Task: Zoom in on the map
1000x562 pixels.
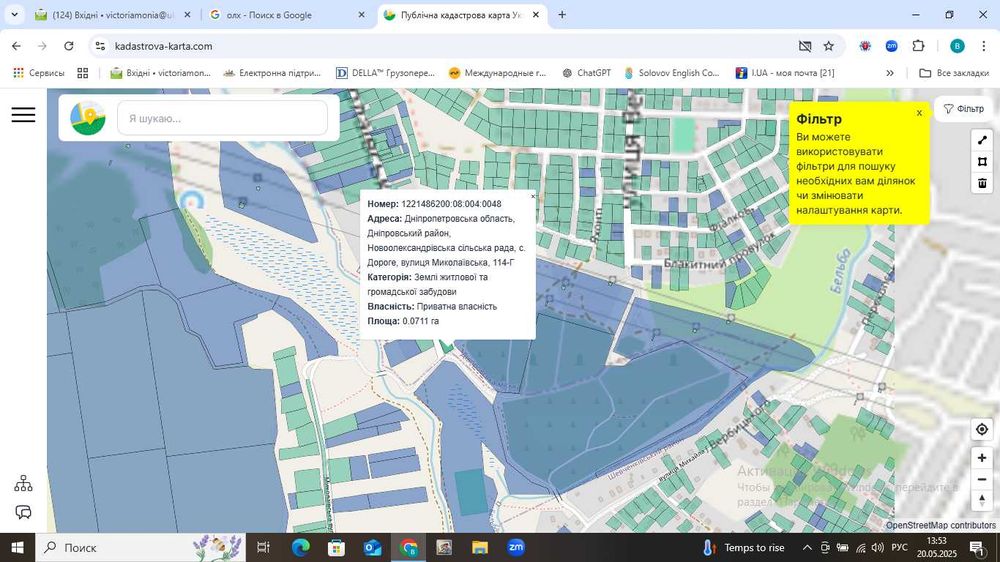Action: click(982, 457)
